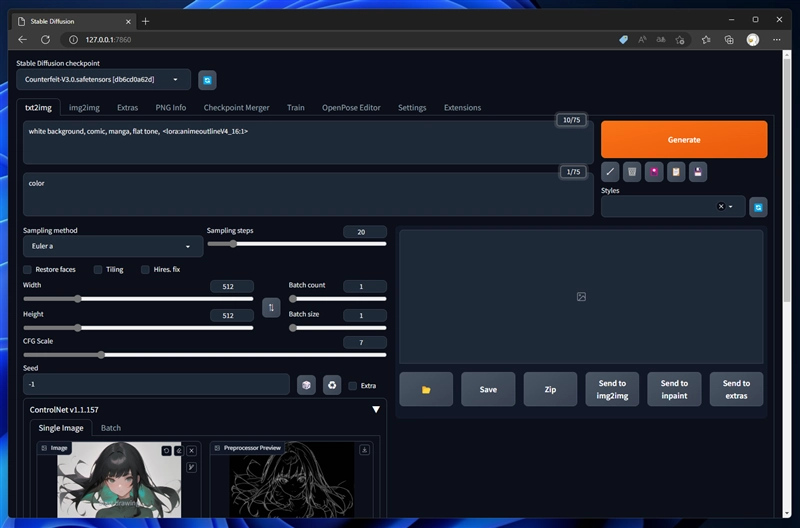Open the Extras tab

pos(128,108)
